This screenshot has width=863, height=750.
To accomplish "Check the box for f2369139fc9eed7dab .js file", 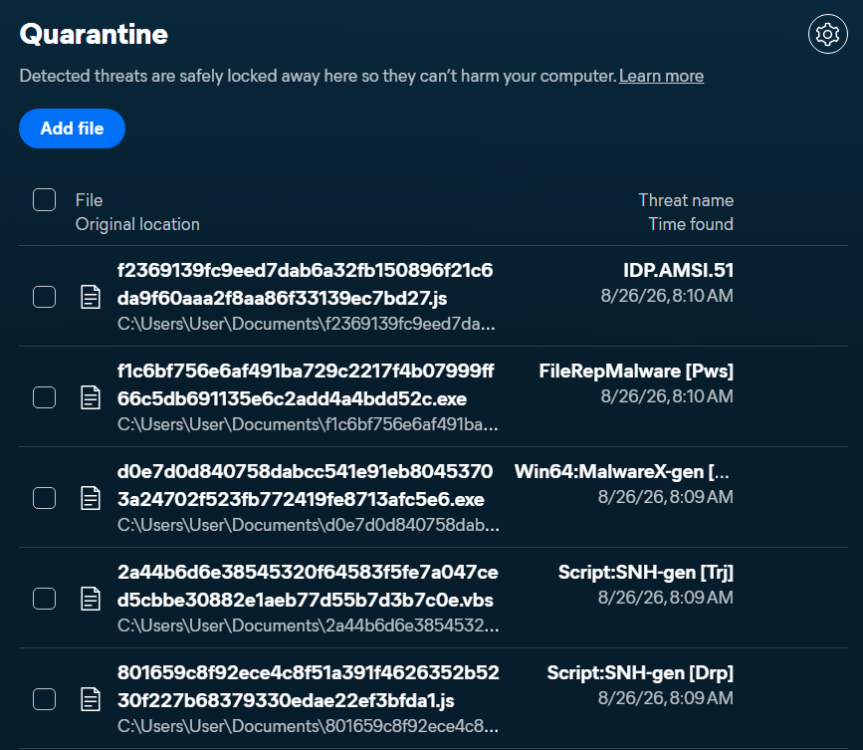I will coord(44,297).
